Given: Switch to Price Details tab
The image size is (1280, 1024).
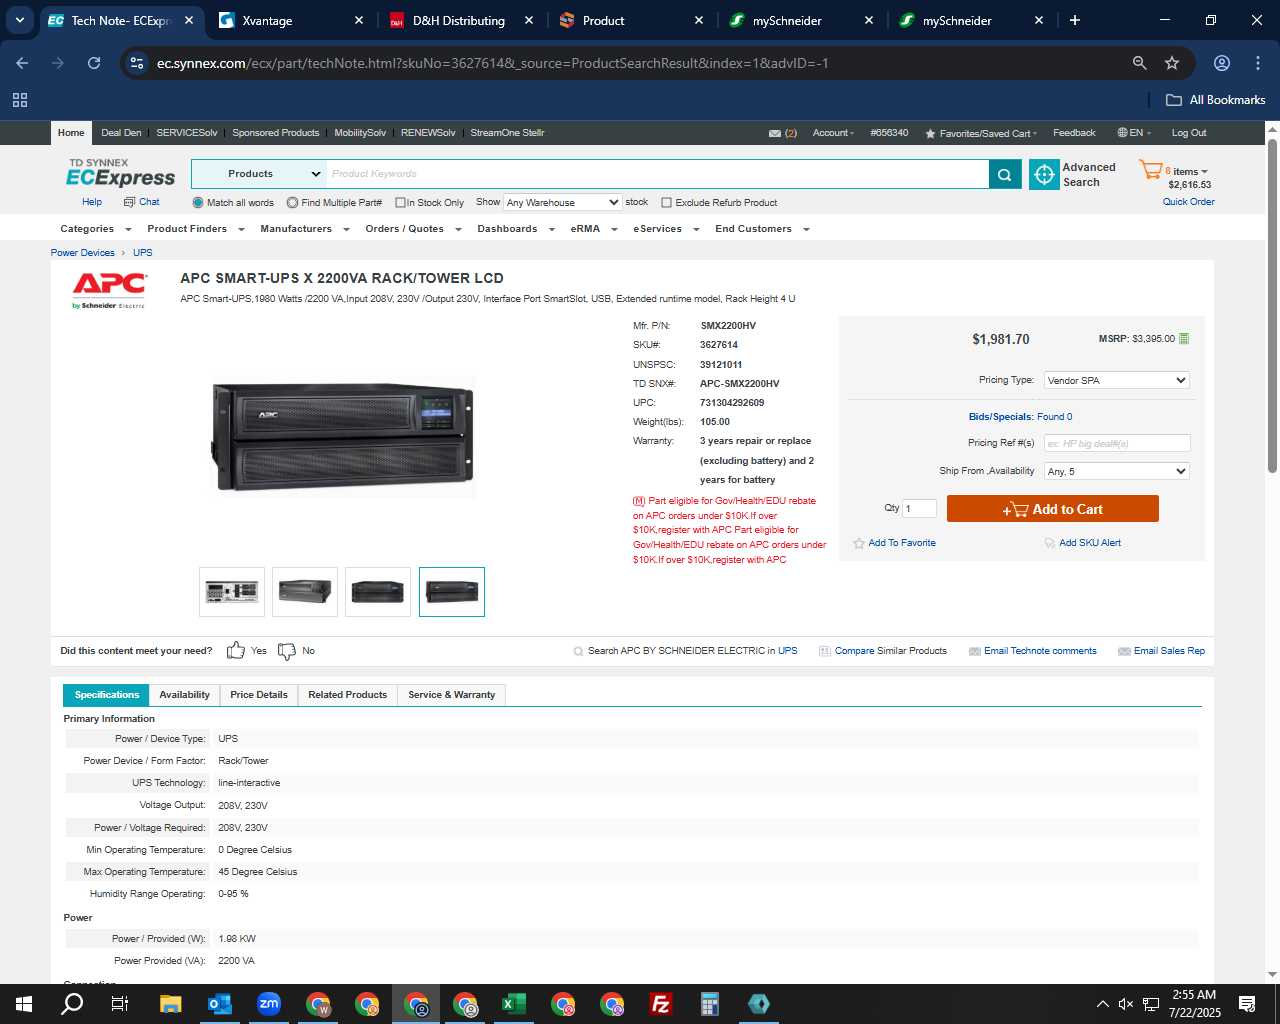Looking at the screenshot, I should click(259, 695).
